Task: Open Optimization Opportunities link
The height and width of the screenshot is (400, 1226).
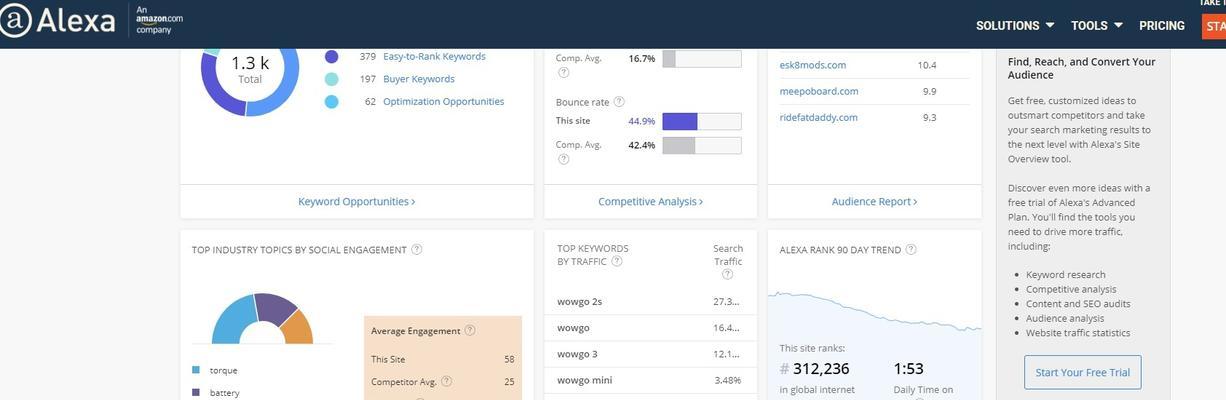Action: pyautogui.click(x=443, y=101)
